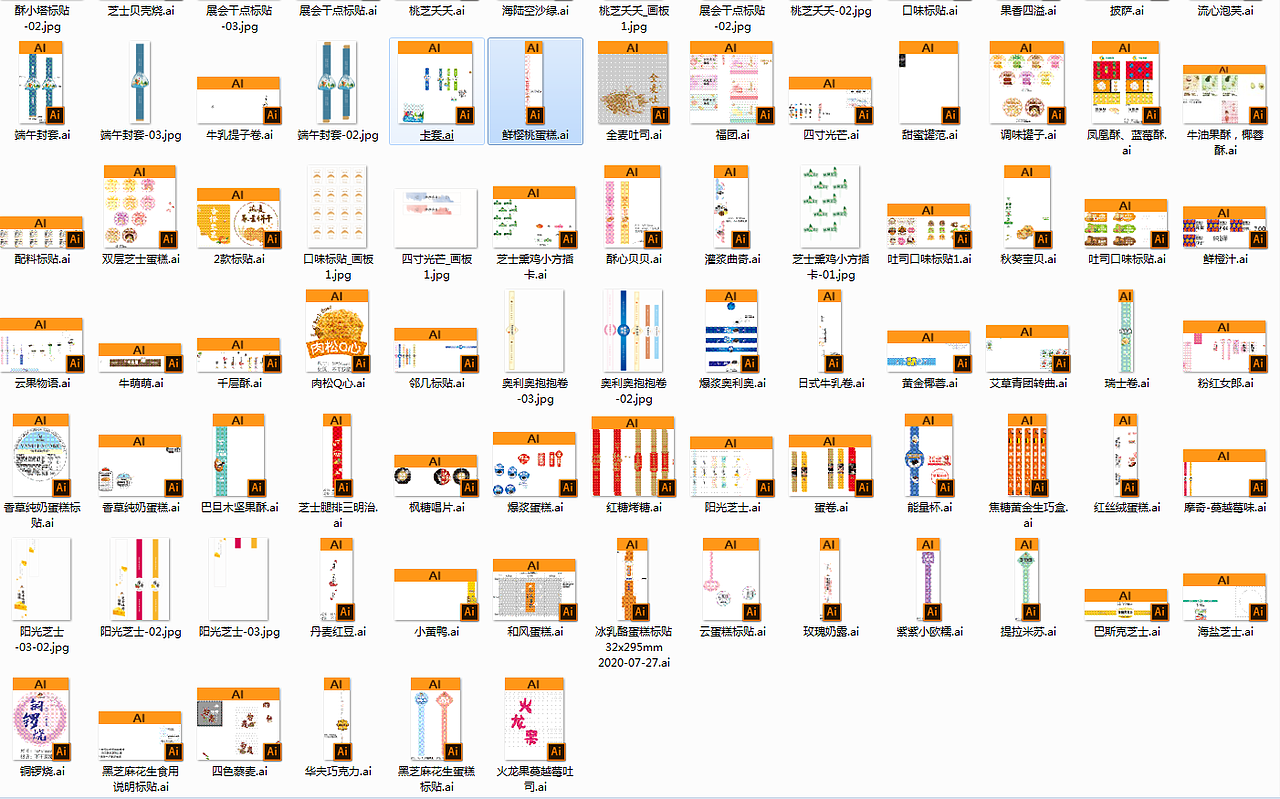The height and width of the screenshot is (799, 1280).
Task: Click the file name 枫糖唱片.ai
Action: click(436, 507)
